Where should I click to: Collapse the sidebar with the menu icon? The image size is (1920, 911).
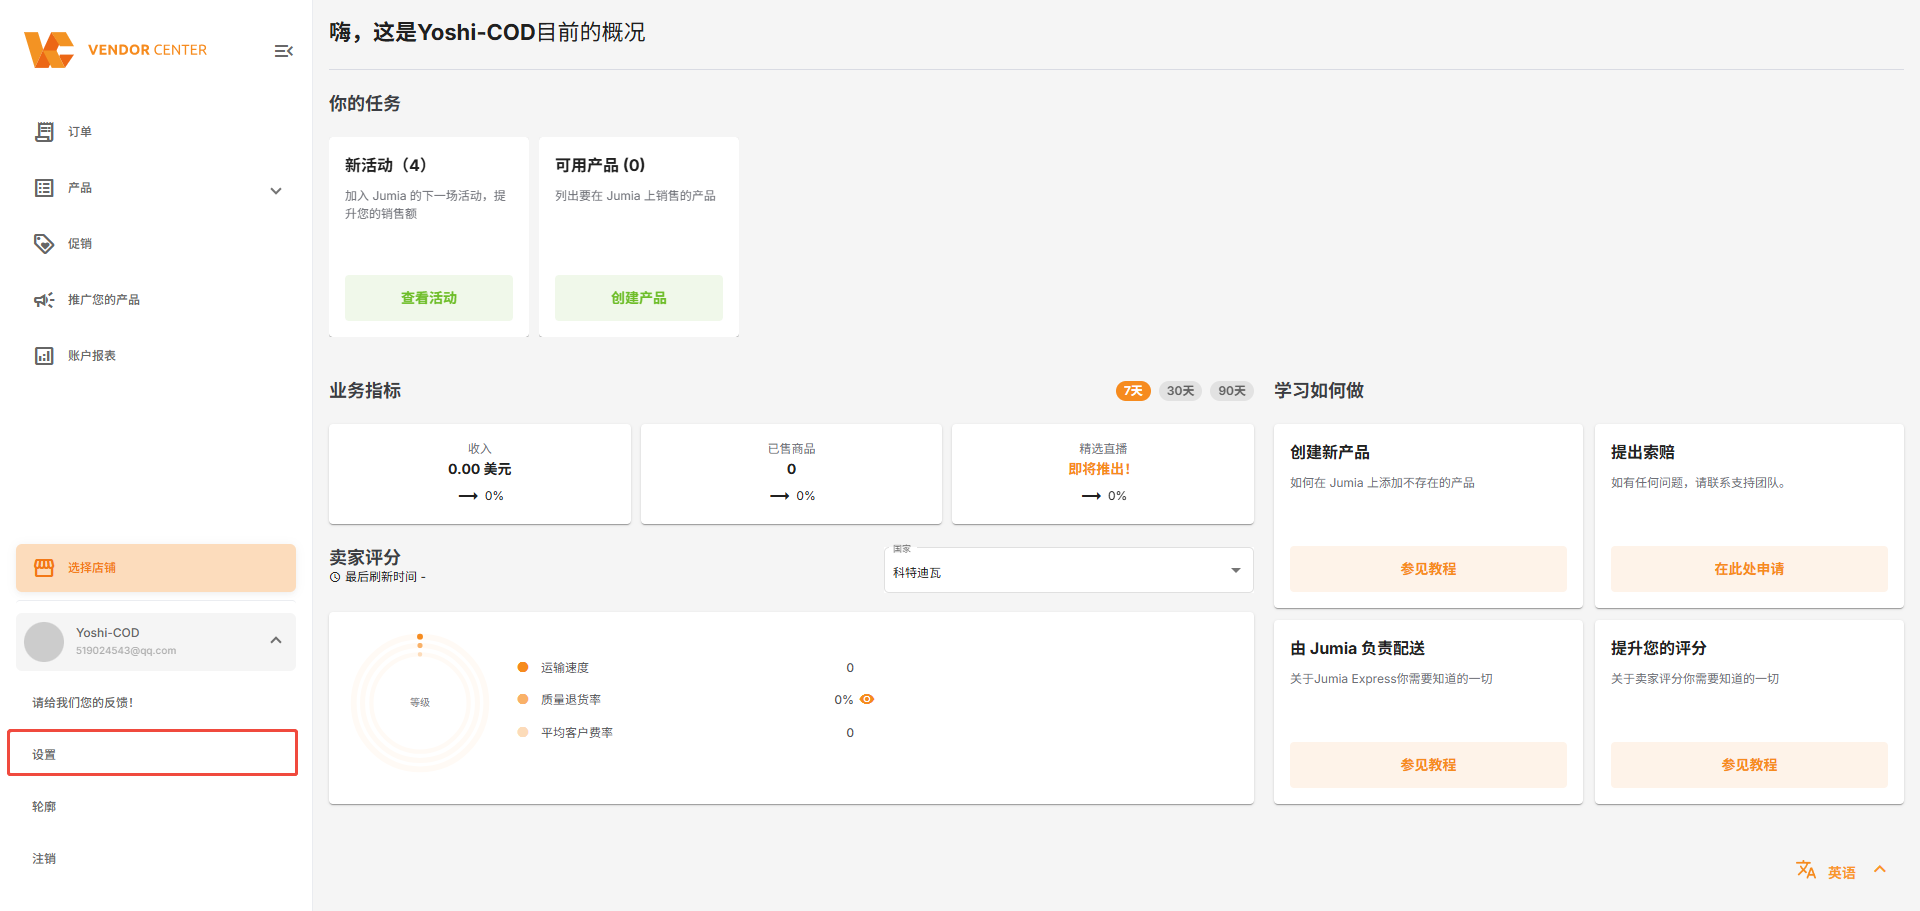tap(284, 51)
